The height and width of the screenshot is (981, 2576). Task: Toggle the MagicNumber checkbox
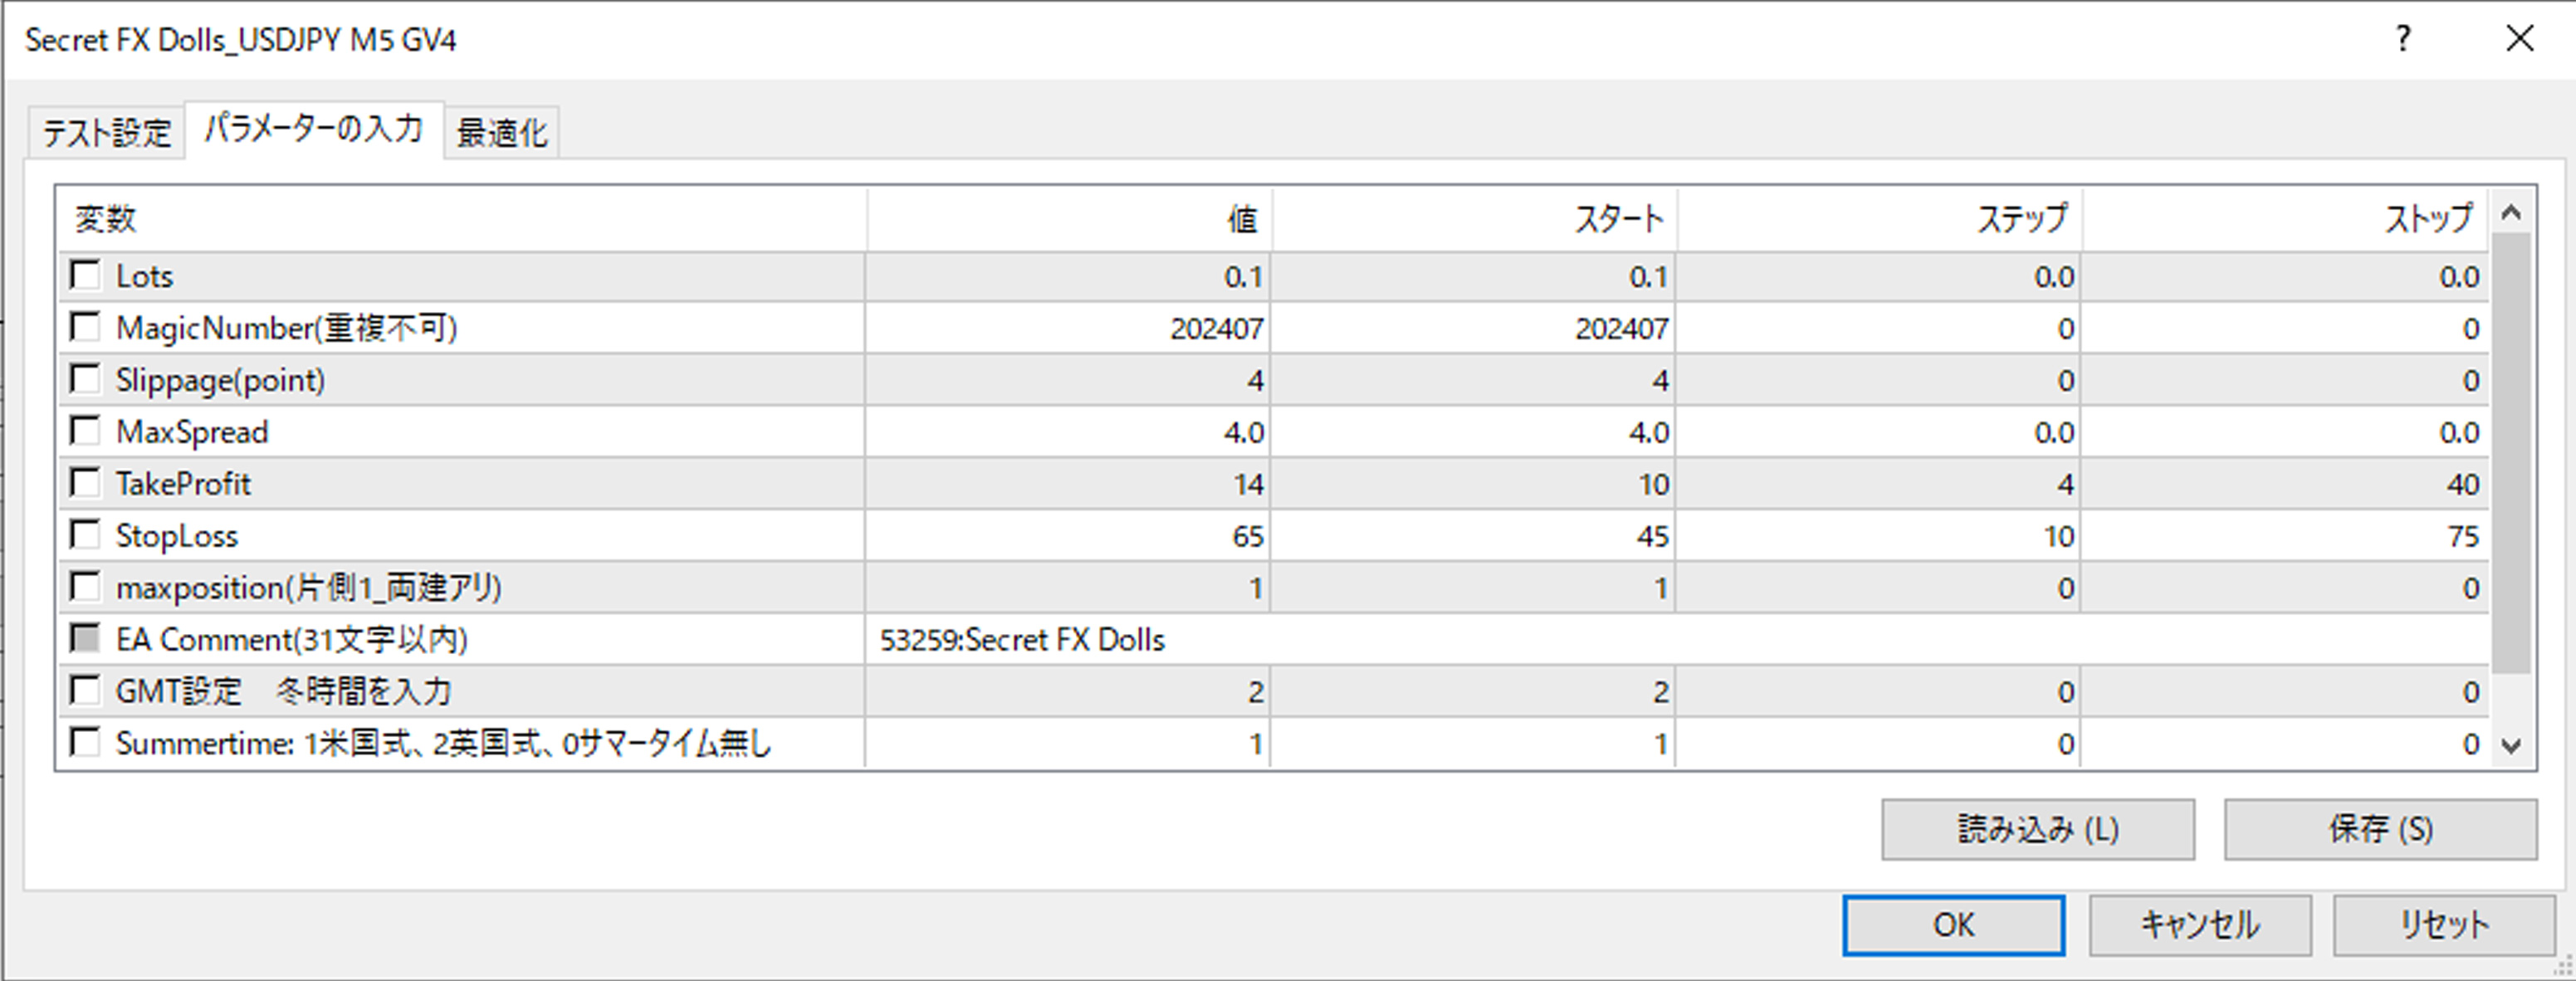(86, 327)
